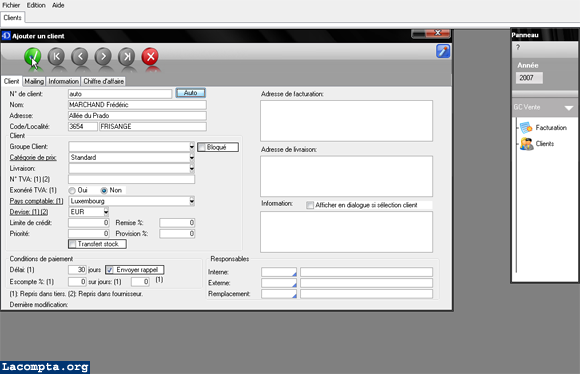Cancel with the red X button
This screenshot has width=580, height=374.
click(150, 57)
